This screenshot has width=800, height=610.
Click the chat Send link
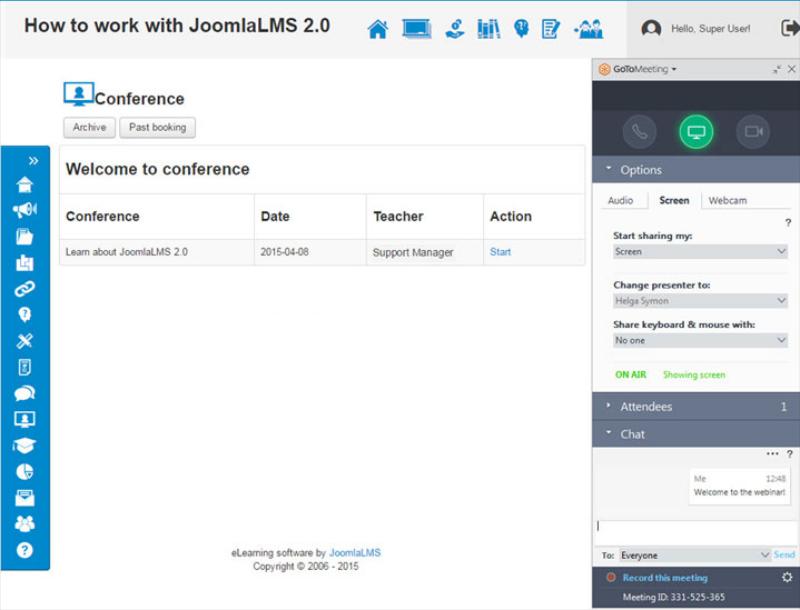click(784, 554)
